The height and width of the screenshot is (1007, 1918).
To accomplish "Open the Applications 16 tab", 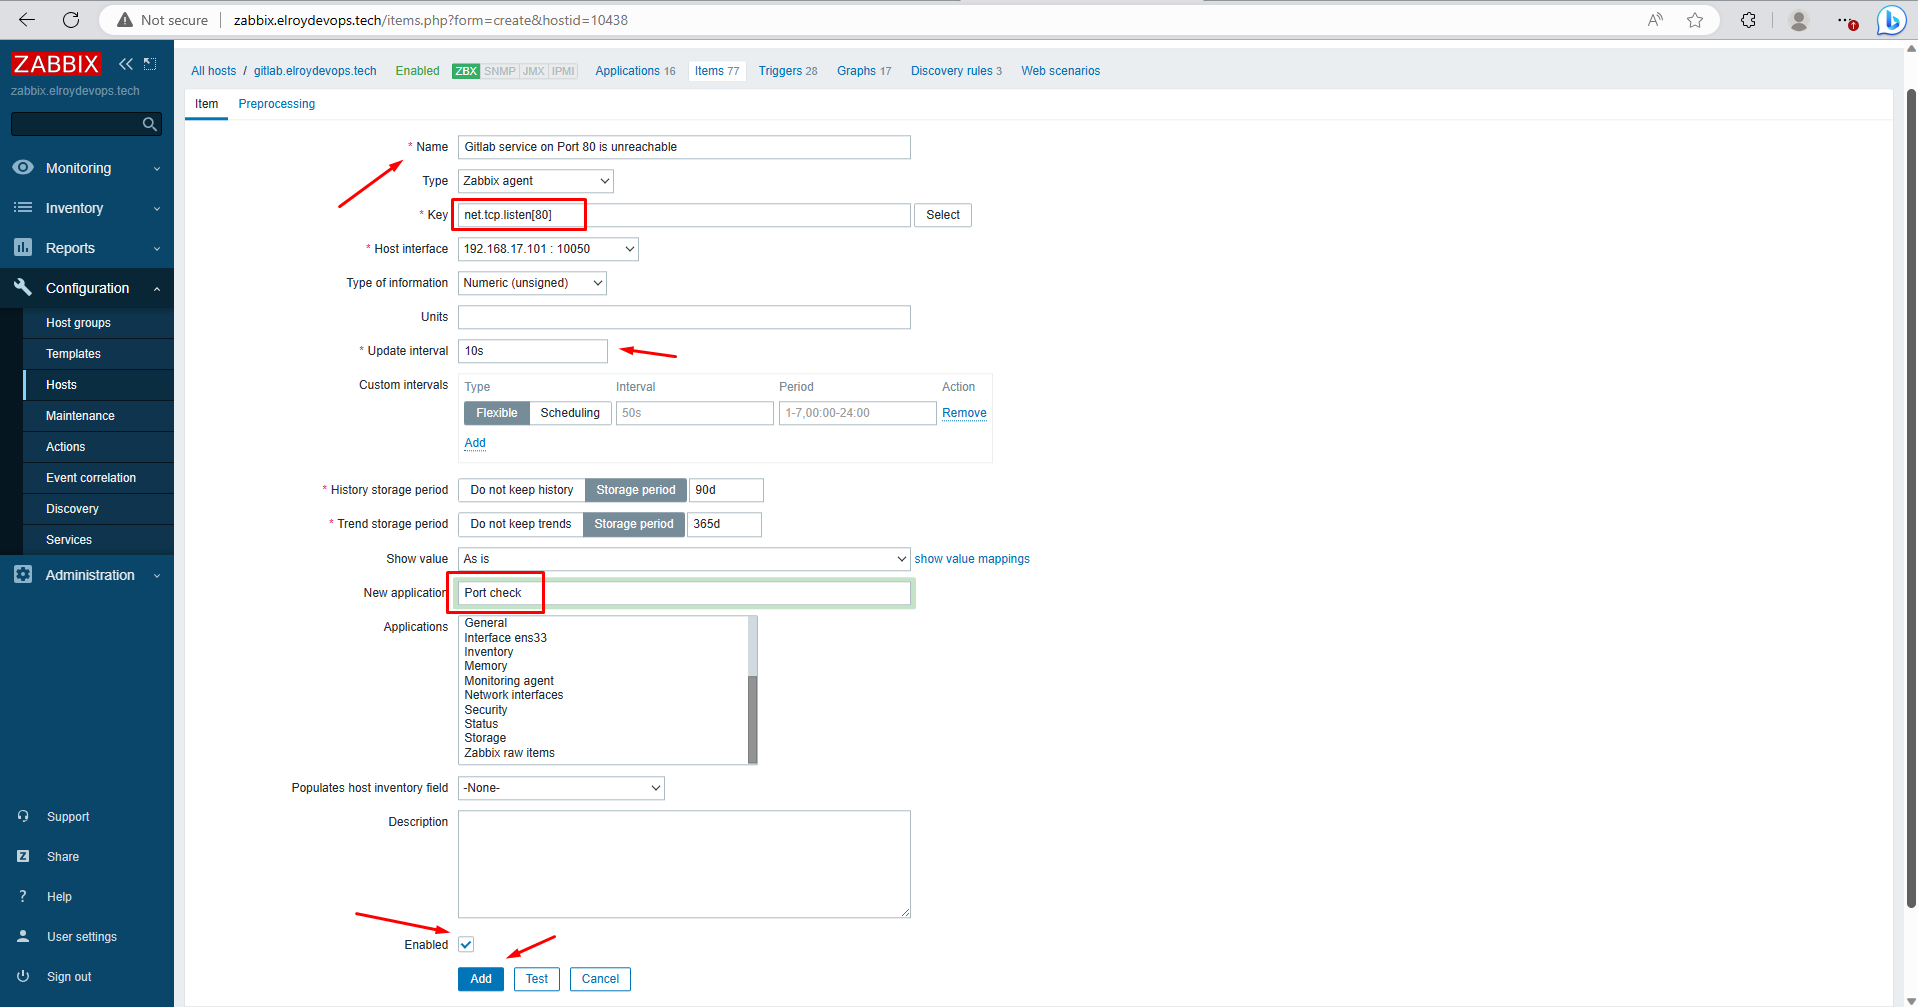I will 635,71.
